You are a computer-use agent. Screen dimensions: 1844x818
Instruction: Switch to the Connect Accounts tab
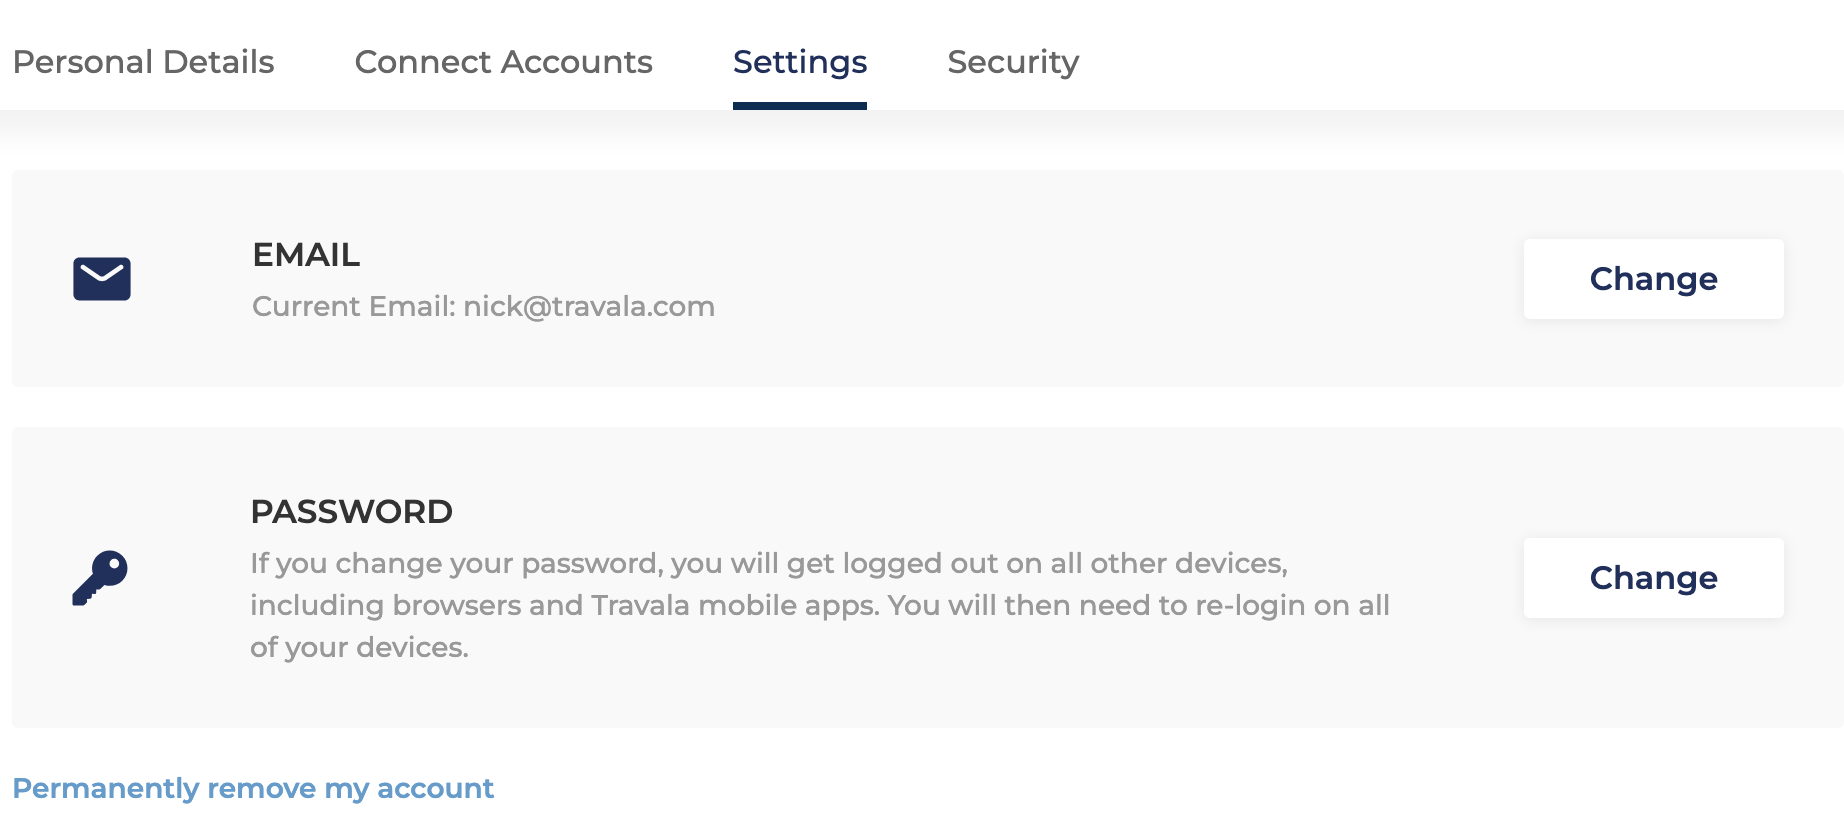click(x=503, y=62)
